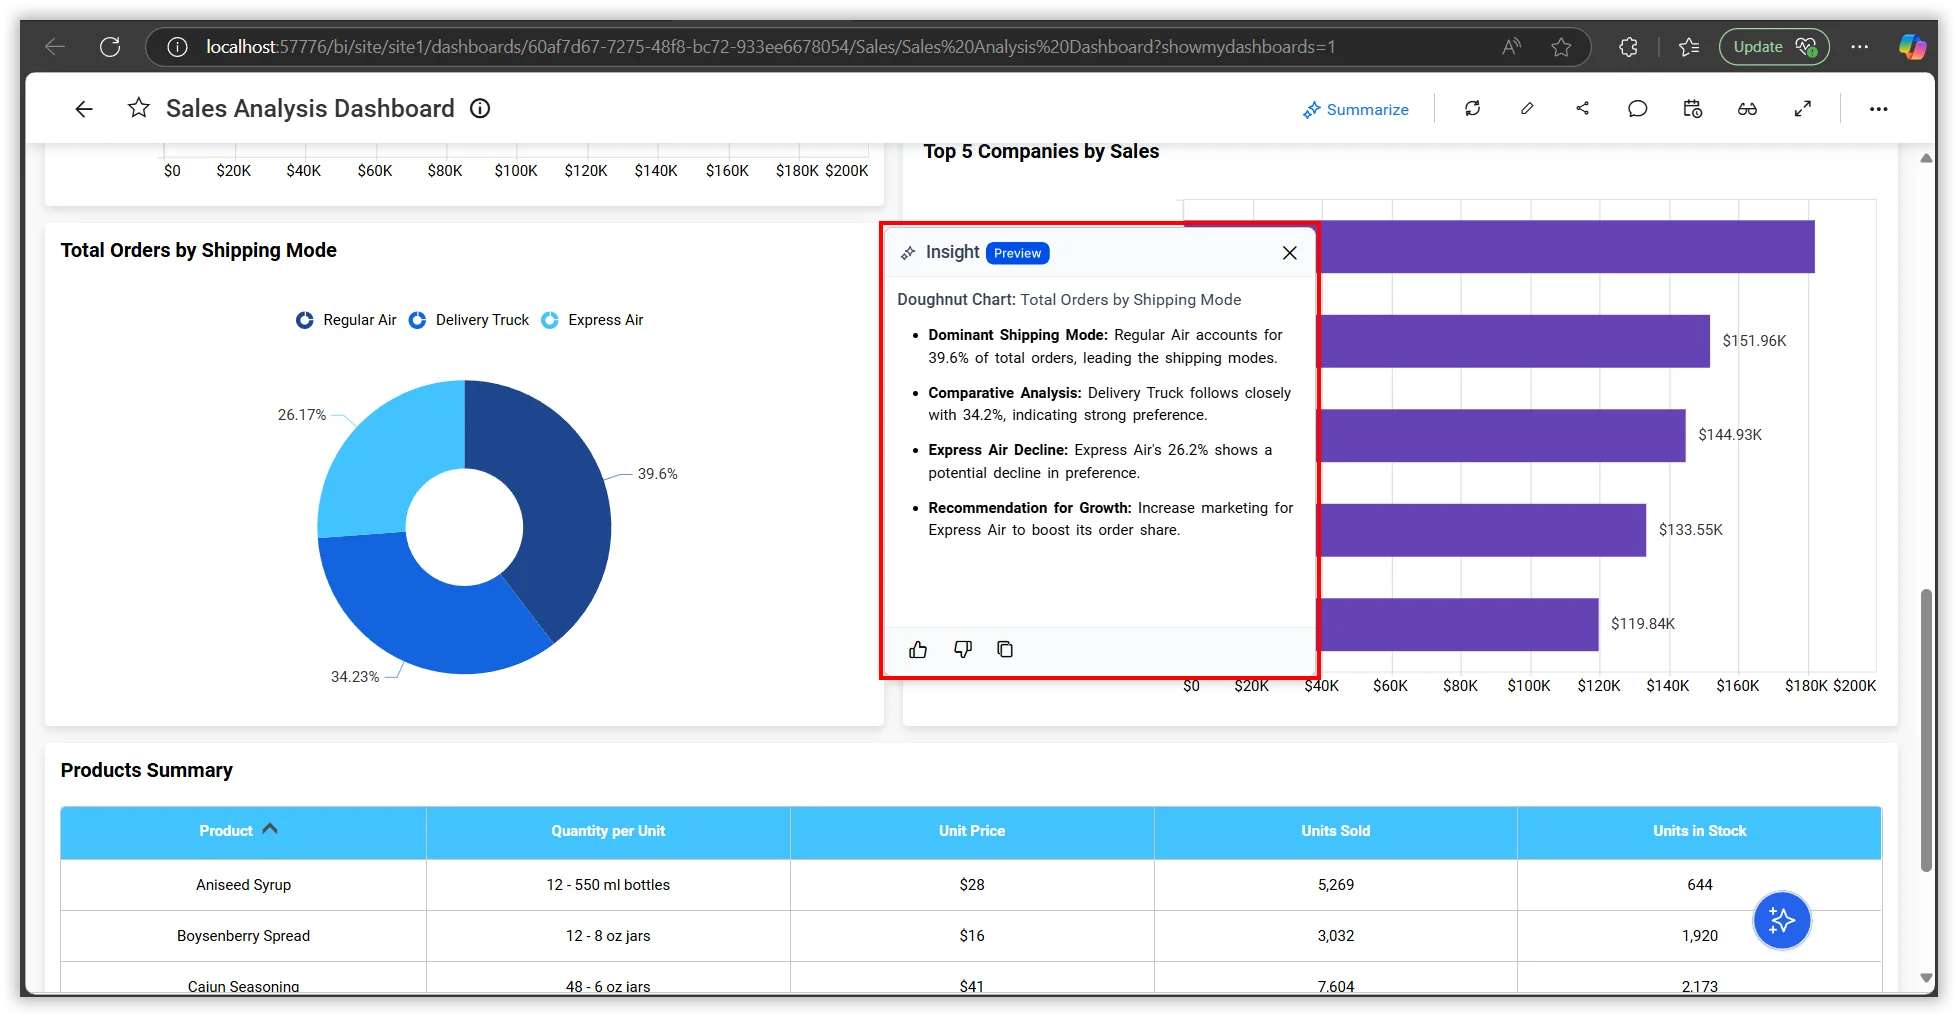Close the Insight panel

pyautogui.click(x=1289, y=253)
